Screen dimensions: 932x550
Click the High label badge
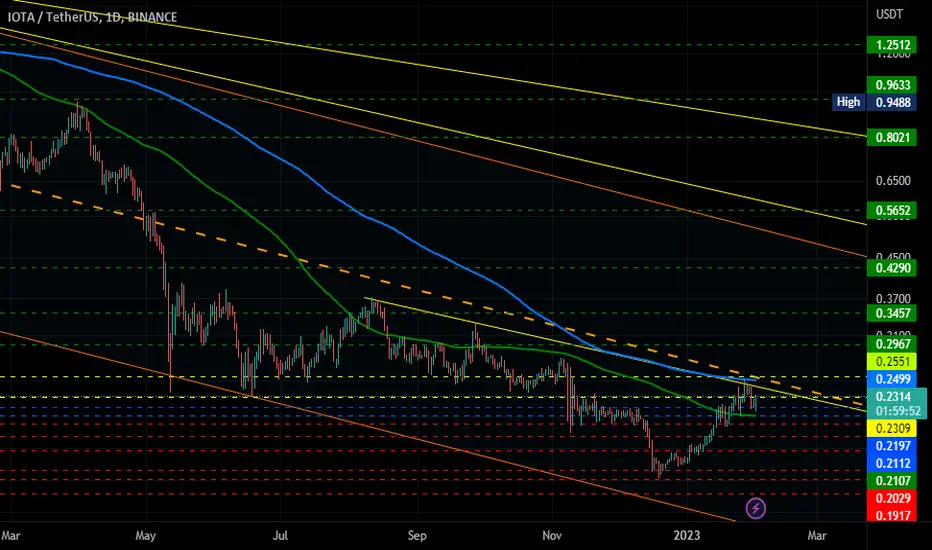848,102
